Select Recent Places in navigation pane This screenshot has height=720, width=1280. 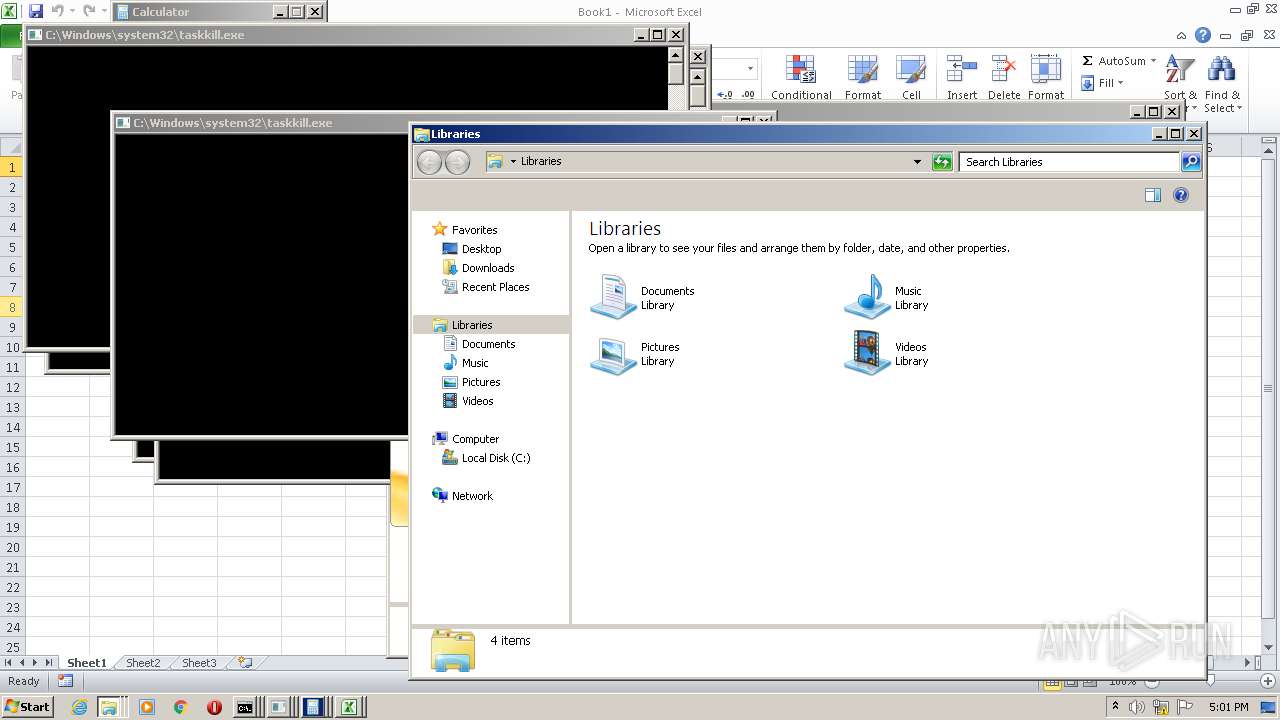pyautogui.click(x=495, y=287)
